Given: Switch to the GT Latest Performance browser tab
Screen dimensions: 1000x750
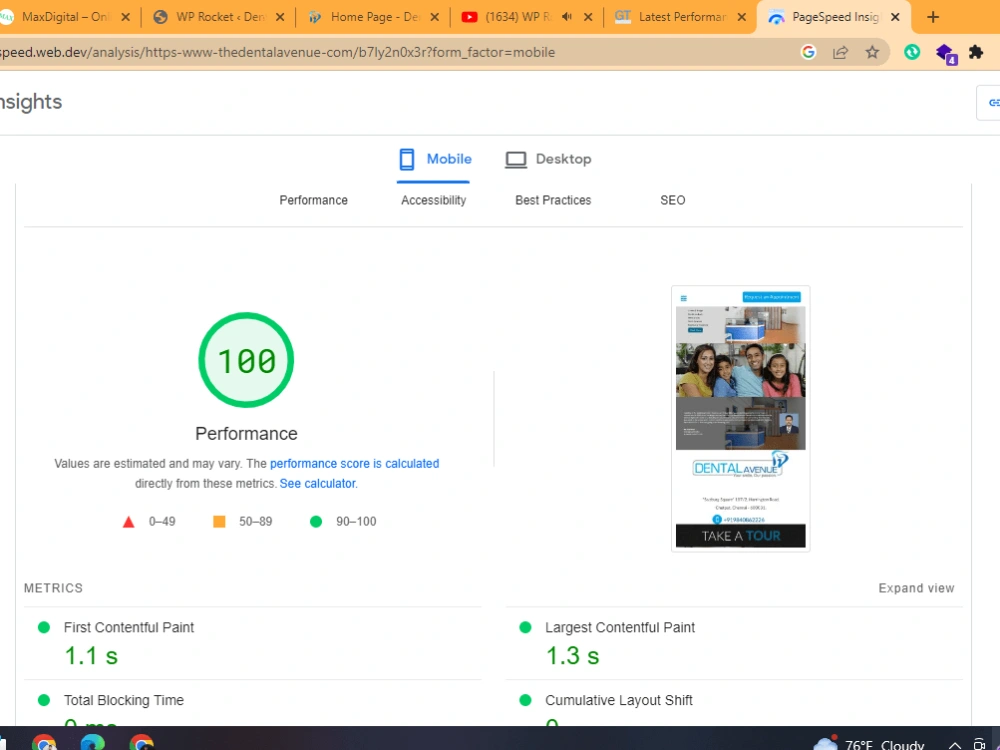Looking at the screenshot, I should 680,16.
